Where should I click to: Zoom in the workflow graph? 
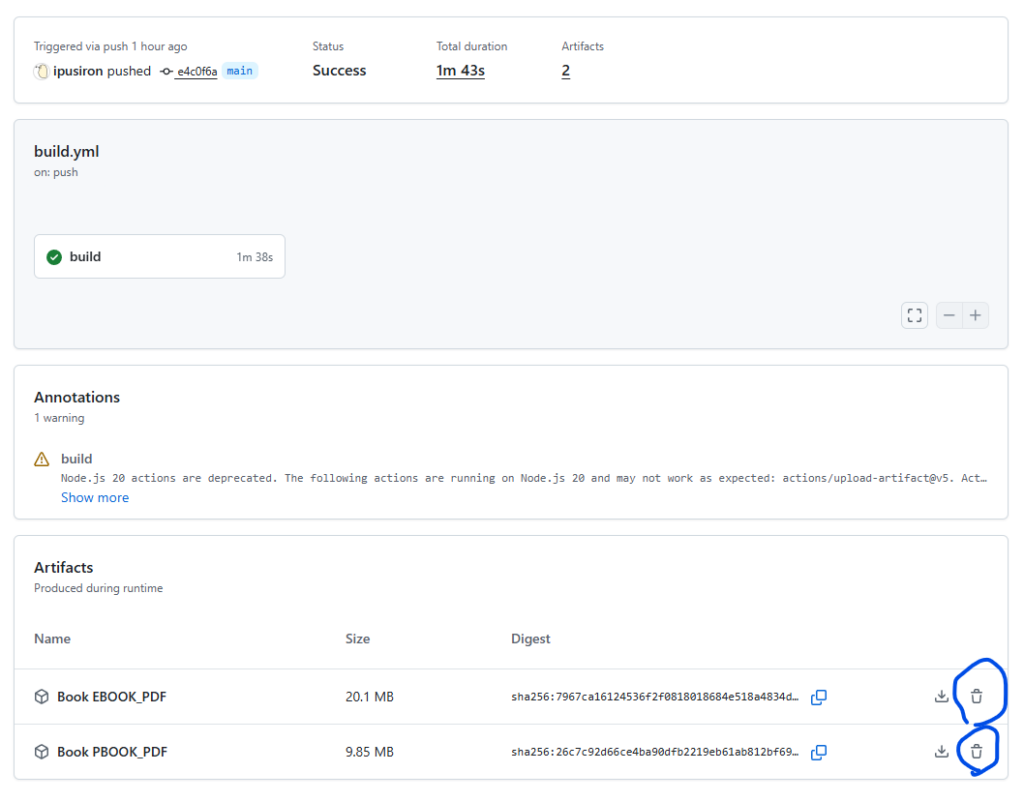pyautogui.click(x=975, y=316)
